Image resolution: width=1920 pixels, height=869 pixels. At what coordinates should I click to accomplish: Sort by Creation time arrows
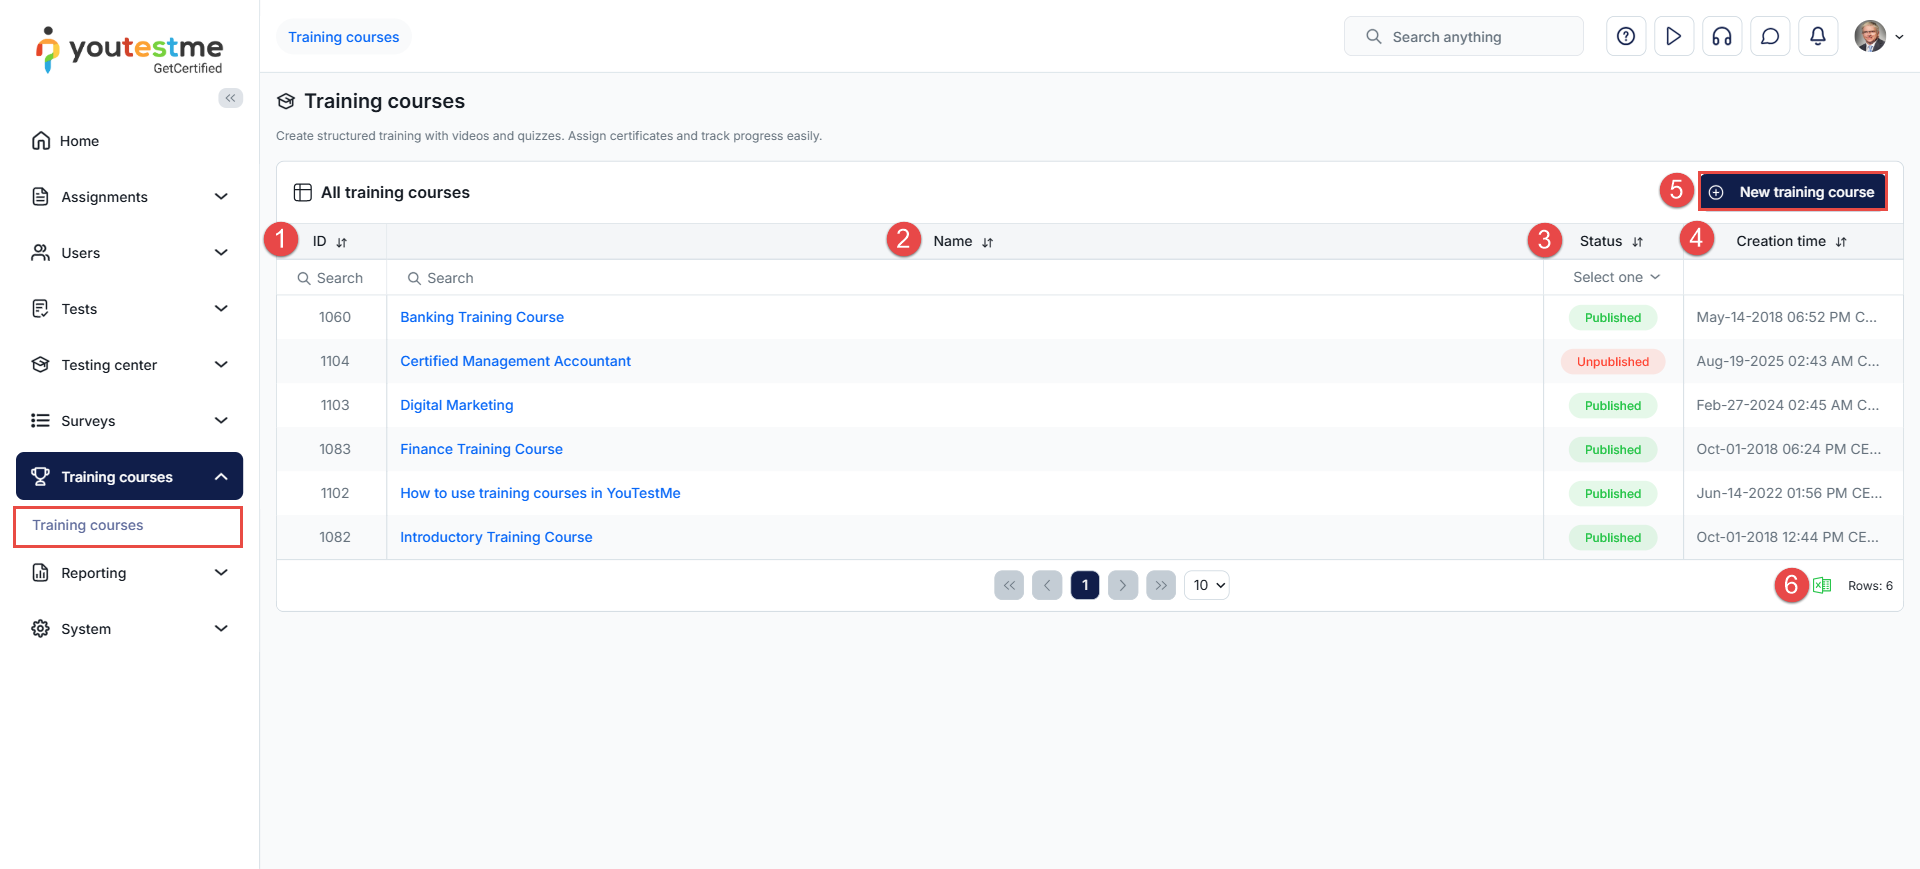coord(1841,242)
